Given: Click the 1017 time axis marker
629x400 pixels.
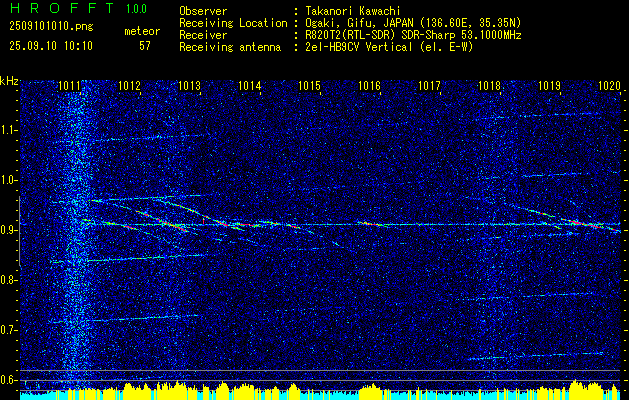Looking at the screenshot, I should [x=429, y=86].
